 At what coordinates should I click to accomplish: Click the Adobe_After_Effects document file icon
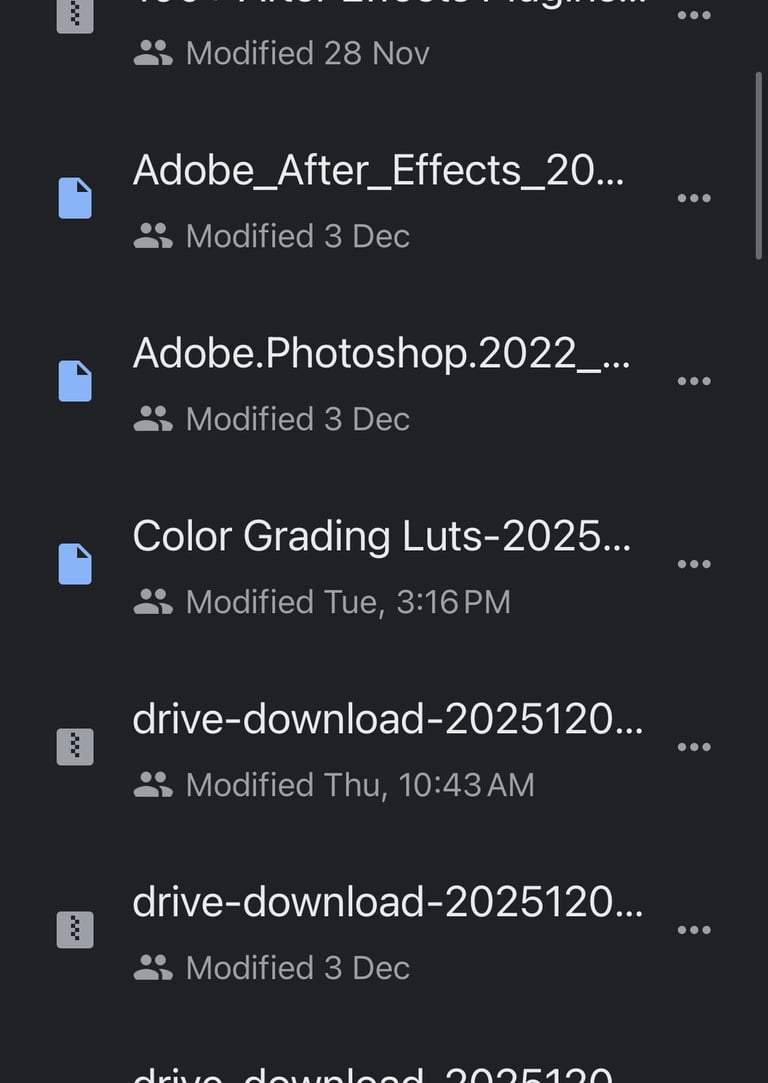(75, 198)
